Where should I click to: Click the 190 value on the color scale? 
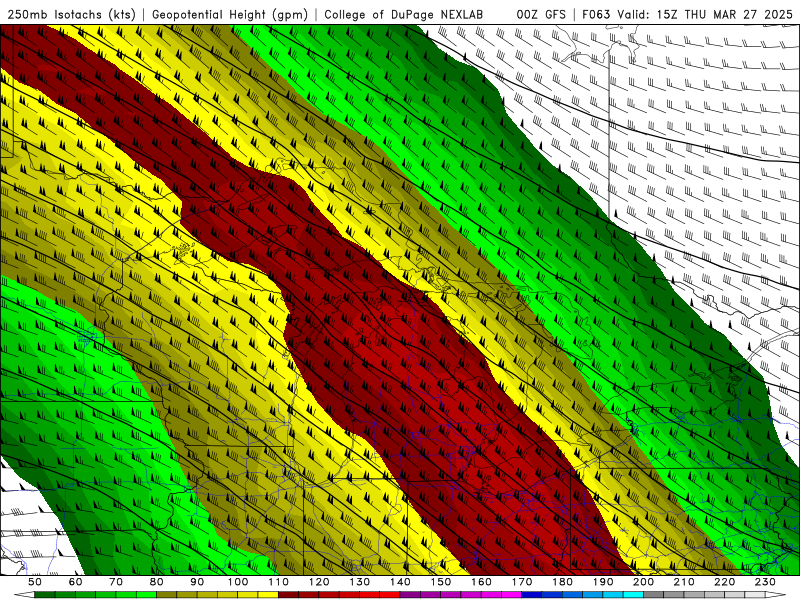[603, 582]
